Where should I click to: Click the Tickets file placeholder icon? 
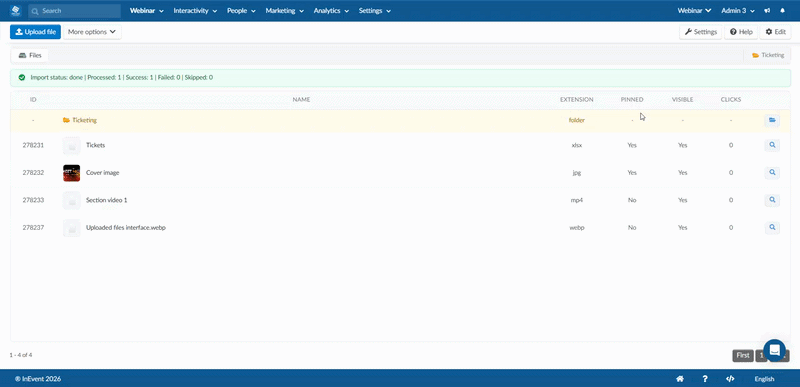pyautogui.click(x=71, y=145)
